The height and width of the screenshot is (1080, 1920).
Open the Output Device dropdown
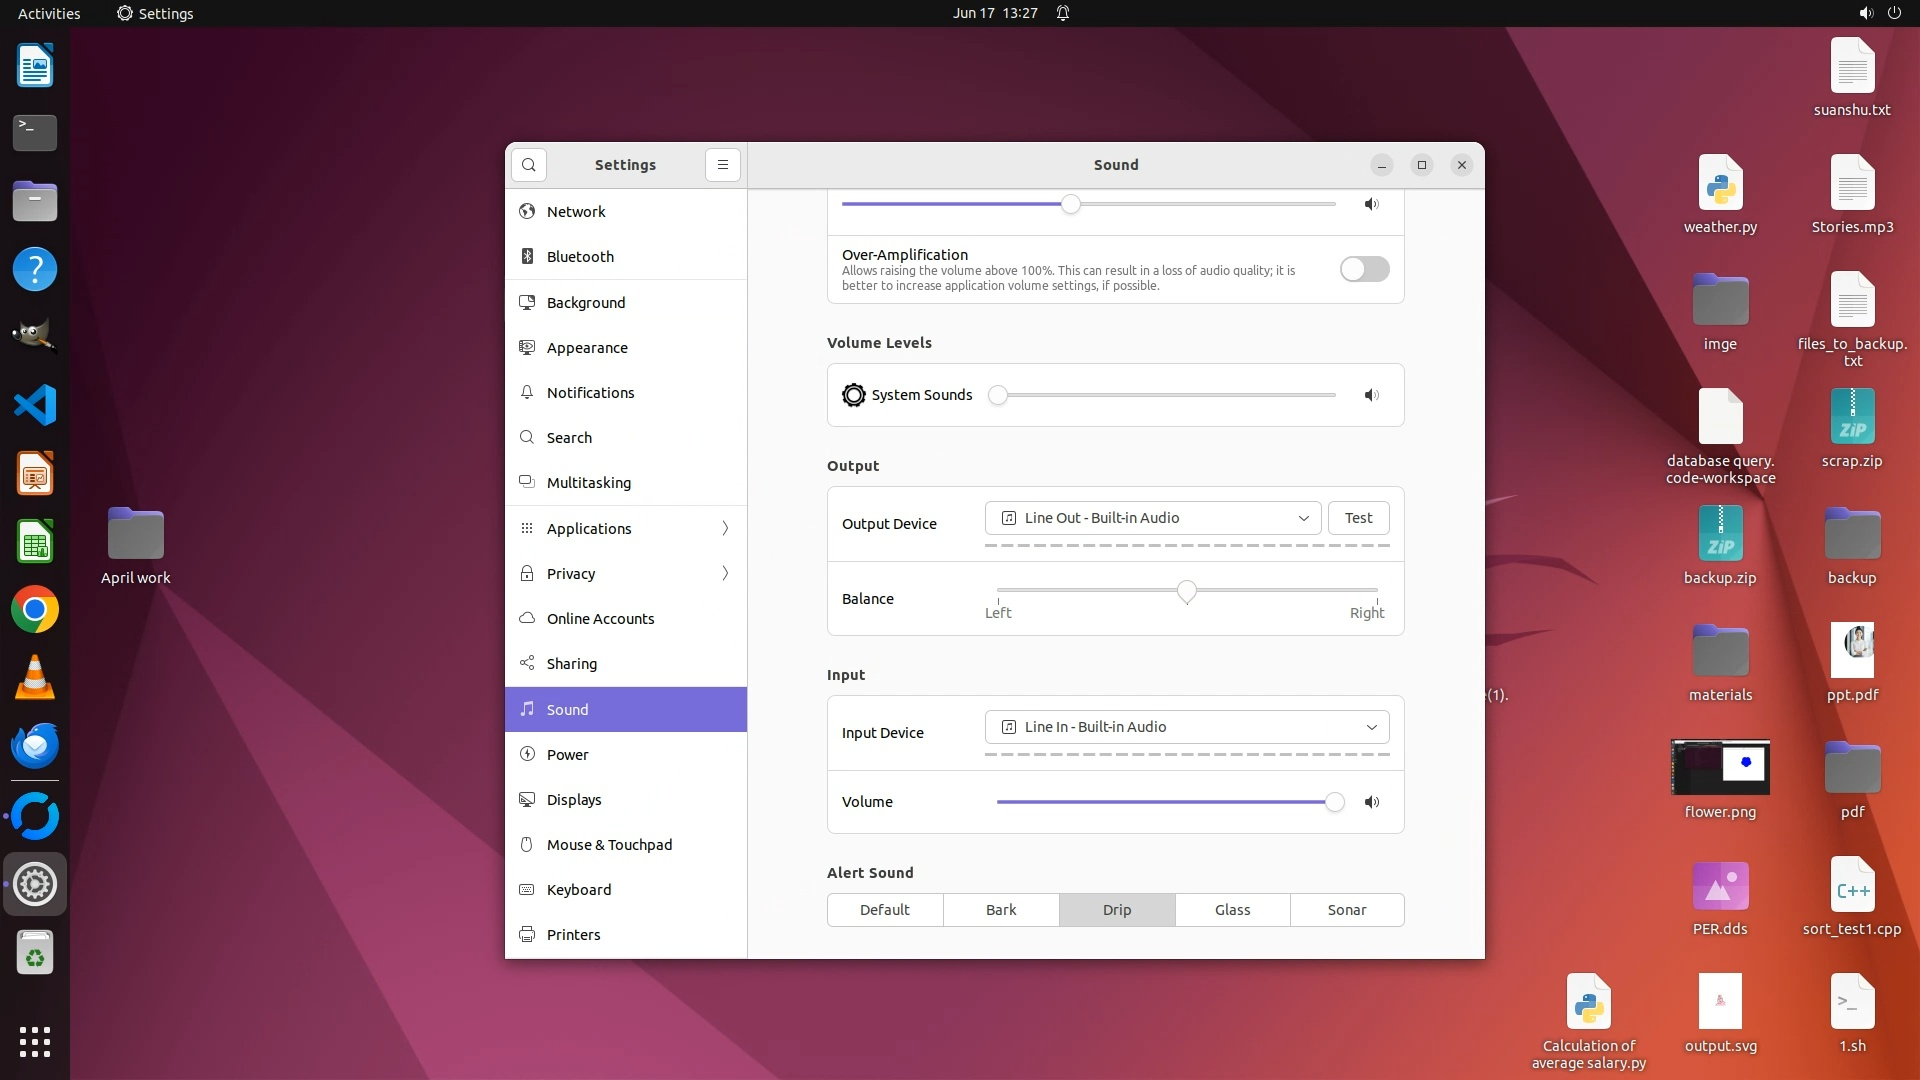(x=1153, y=518)
